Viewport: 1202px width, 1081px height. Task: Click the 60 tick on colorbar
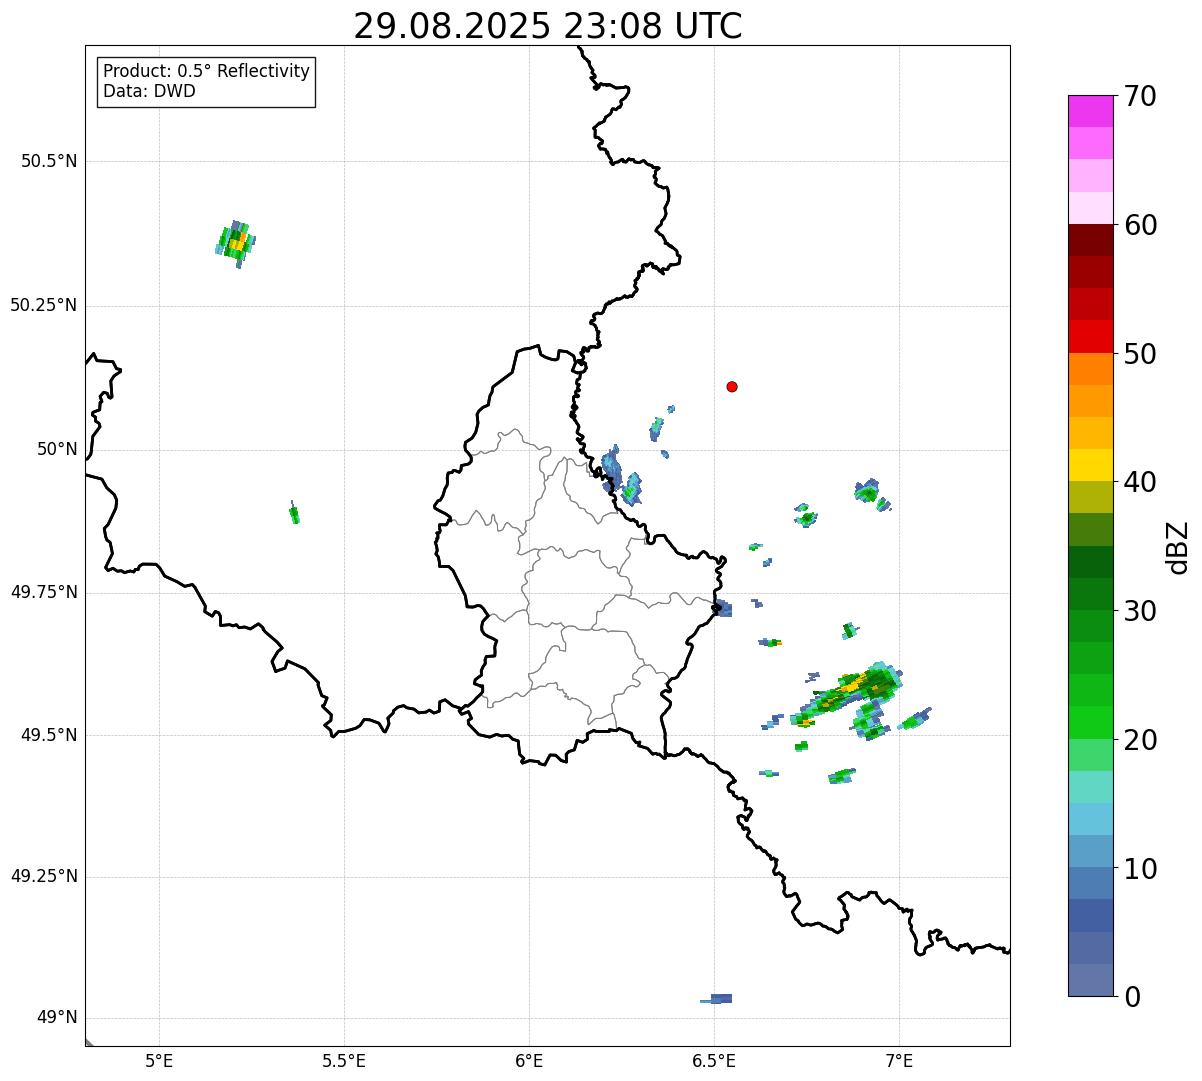[x=1140, y=225]
